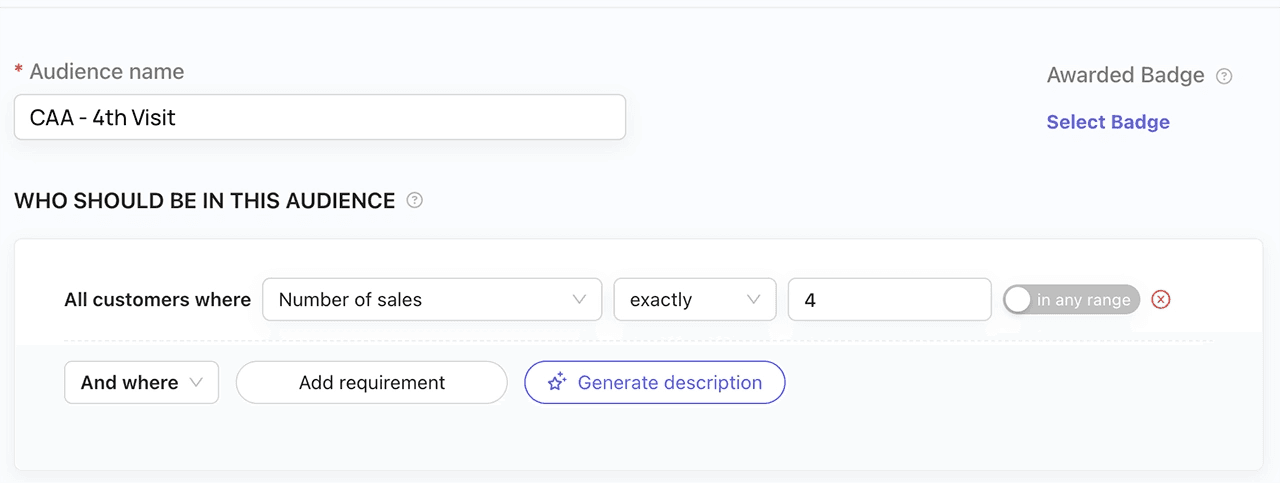Click the All customers where label
The height and width of the screenshot is (483, 1280).
point(157,300)
